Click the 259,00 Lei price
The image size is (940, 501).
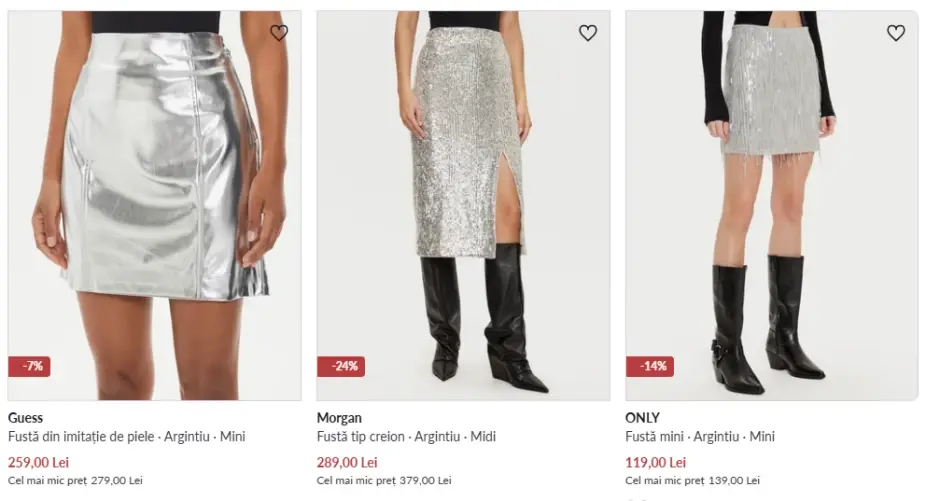point(38,462)
